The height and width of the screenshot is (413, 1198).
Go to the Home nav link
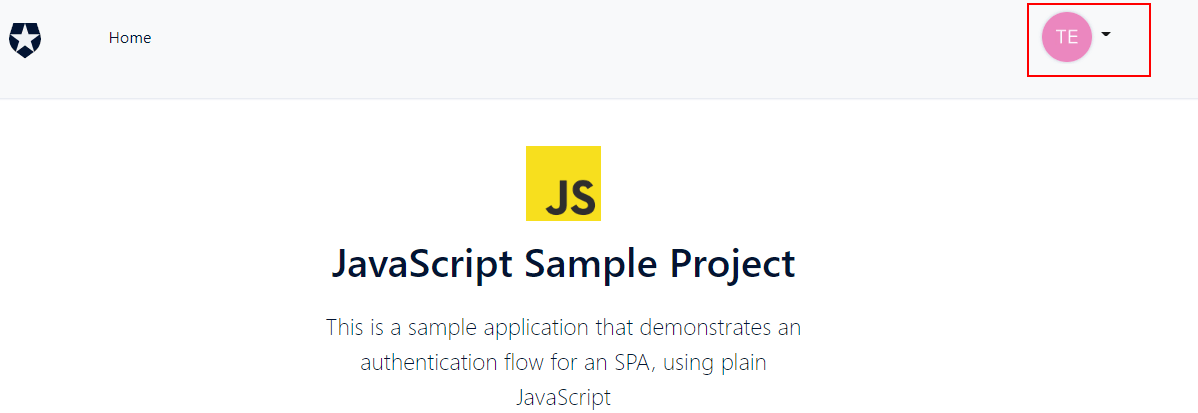(130, 37)
